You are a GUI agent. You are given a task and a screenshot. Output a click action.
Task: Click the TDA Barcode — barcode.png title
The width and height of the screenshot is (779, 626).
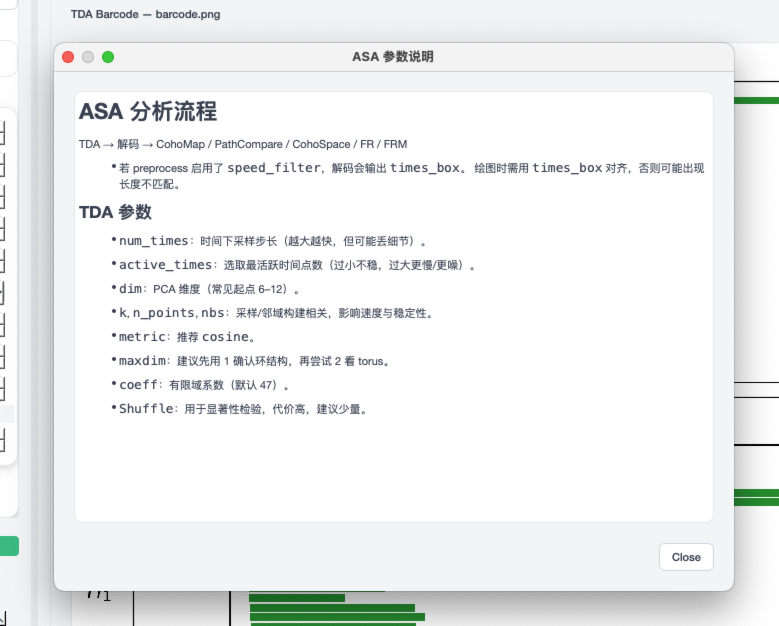[x=146, y=15]
